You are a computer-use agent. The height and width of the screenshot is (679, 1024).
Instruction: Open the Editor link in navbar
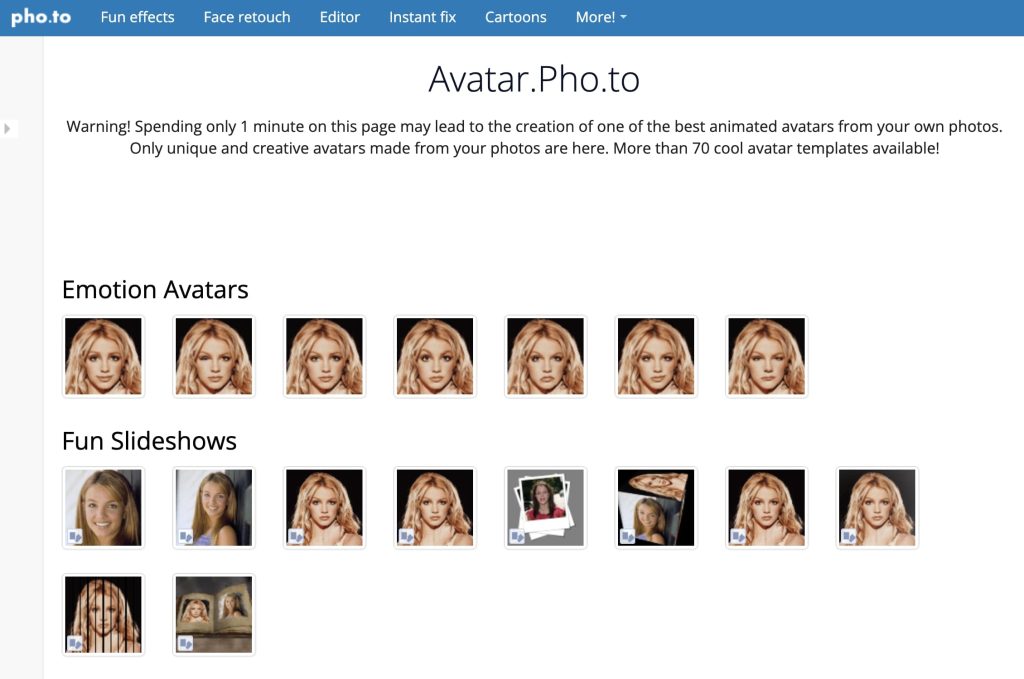coord(340,17)
